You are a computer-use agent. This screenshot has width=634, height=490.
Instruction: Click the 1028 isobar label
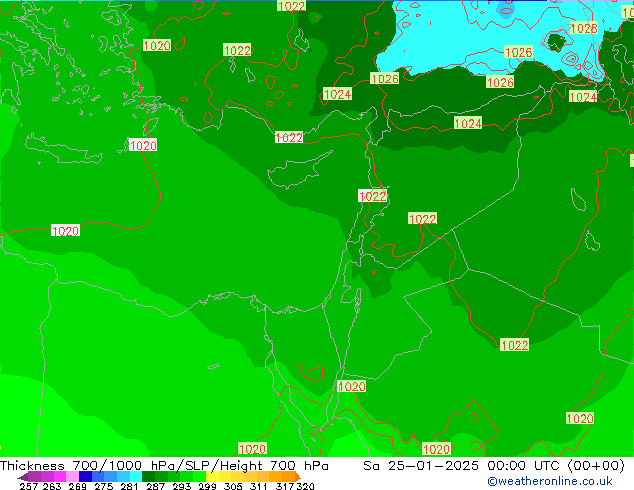583,28
